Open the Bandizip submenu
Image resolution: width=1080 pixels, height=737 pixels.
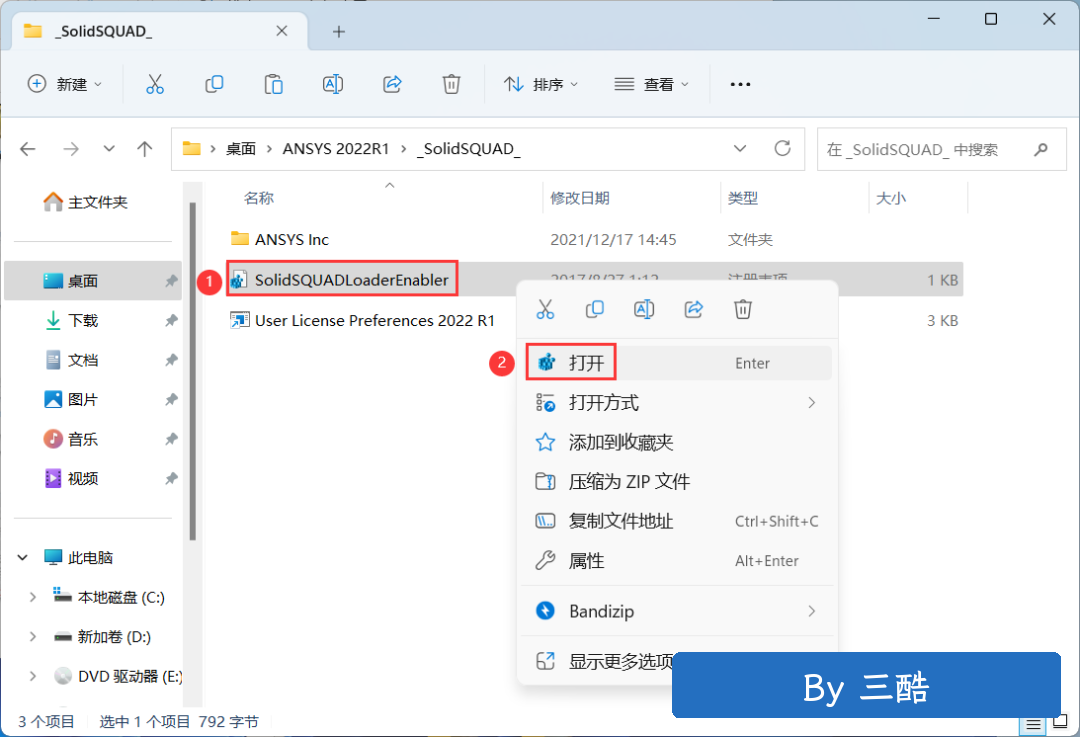pos(677,611)
